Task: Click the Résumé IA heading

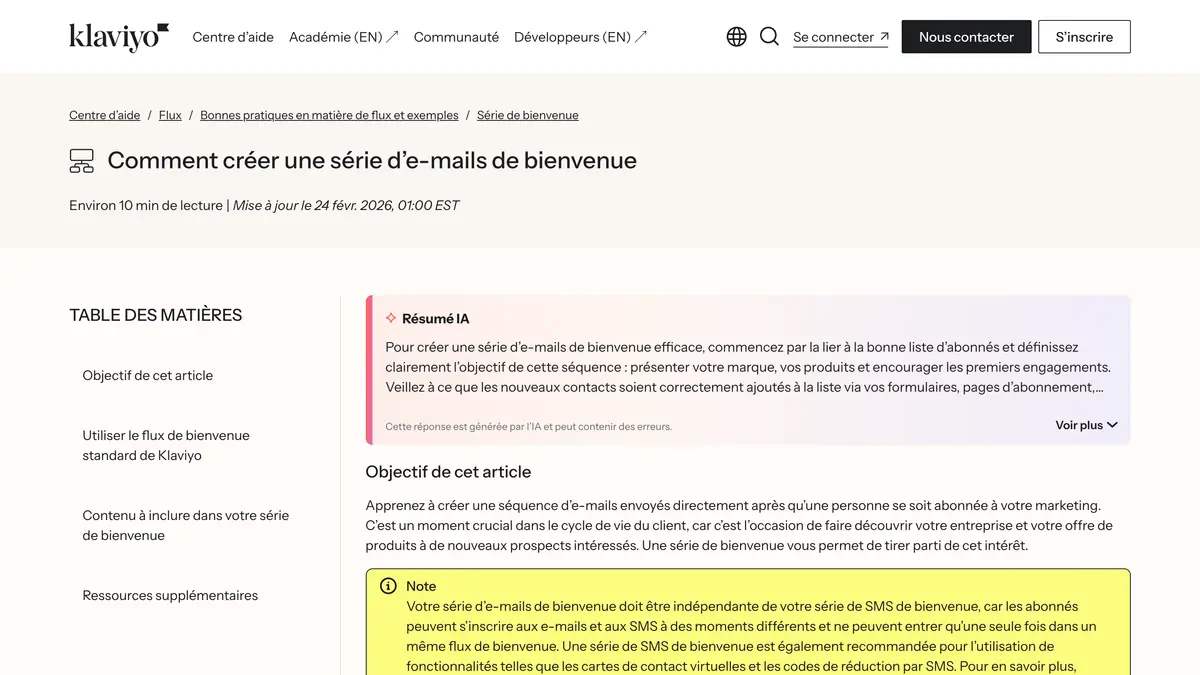Action: [435, 319]
